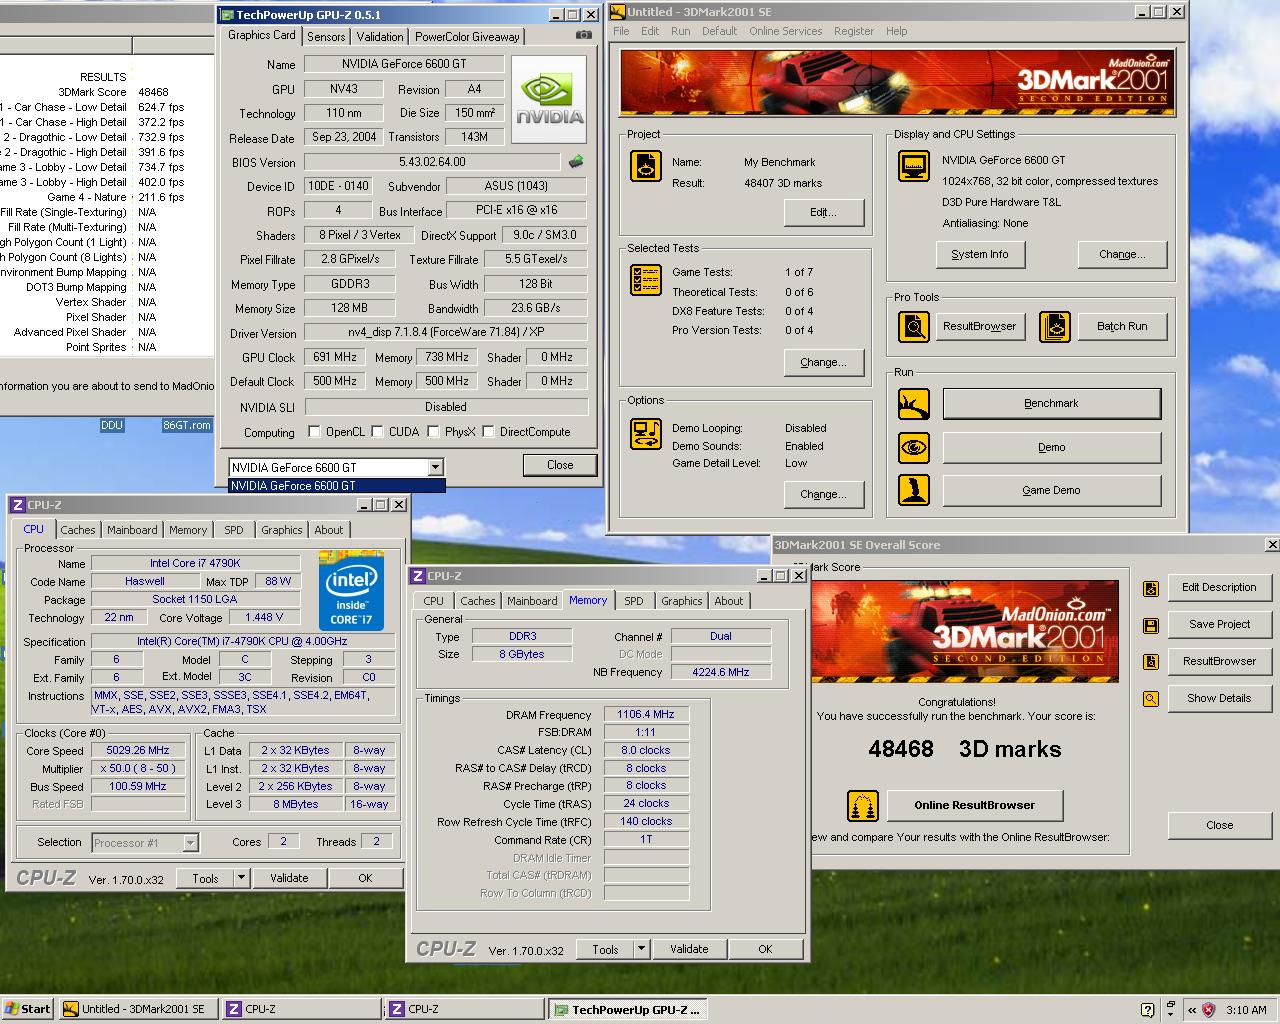Click the TechPowerUp GPU-Z taskbar button
The width and height of the screenshot is (1280, 1024).
point(627,1010)
